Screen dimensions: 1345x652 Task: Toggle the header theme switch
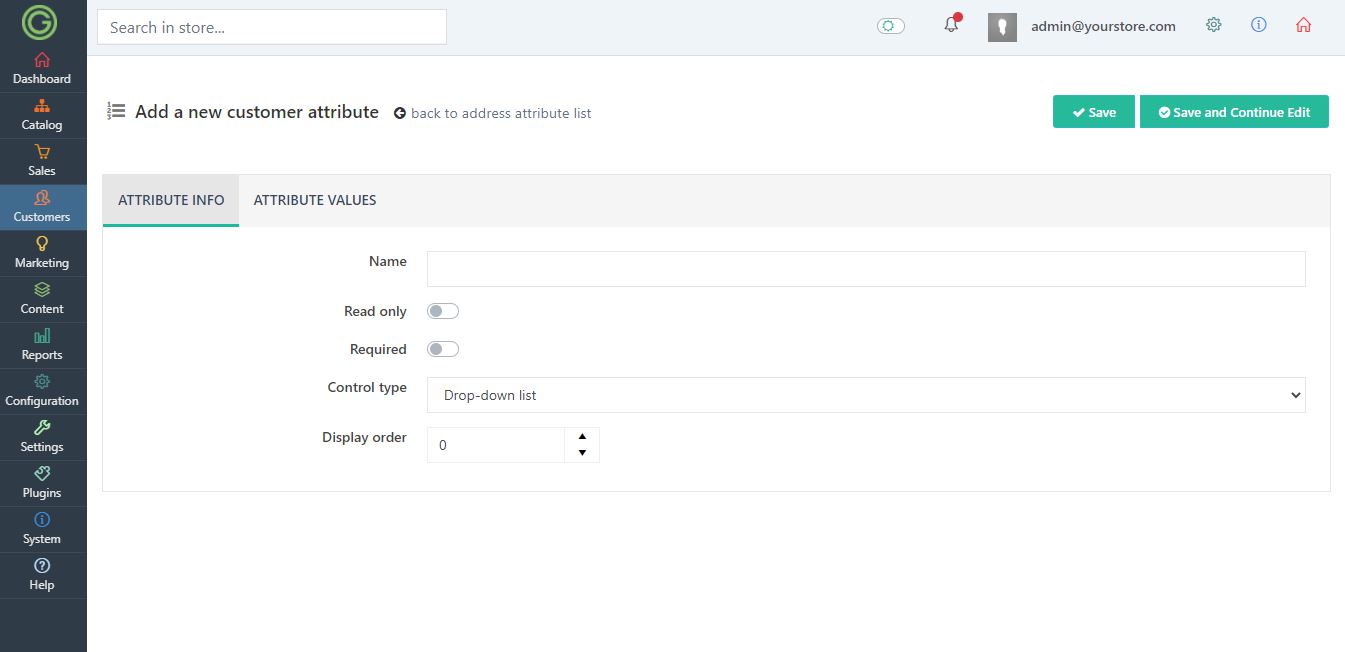(x=891, y=26)
